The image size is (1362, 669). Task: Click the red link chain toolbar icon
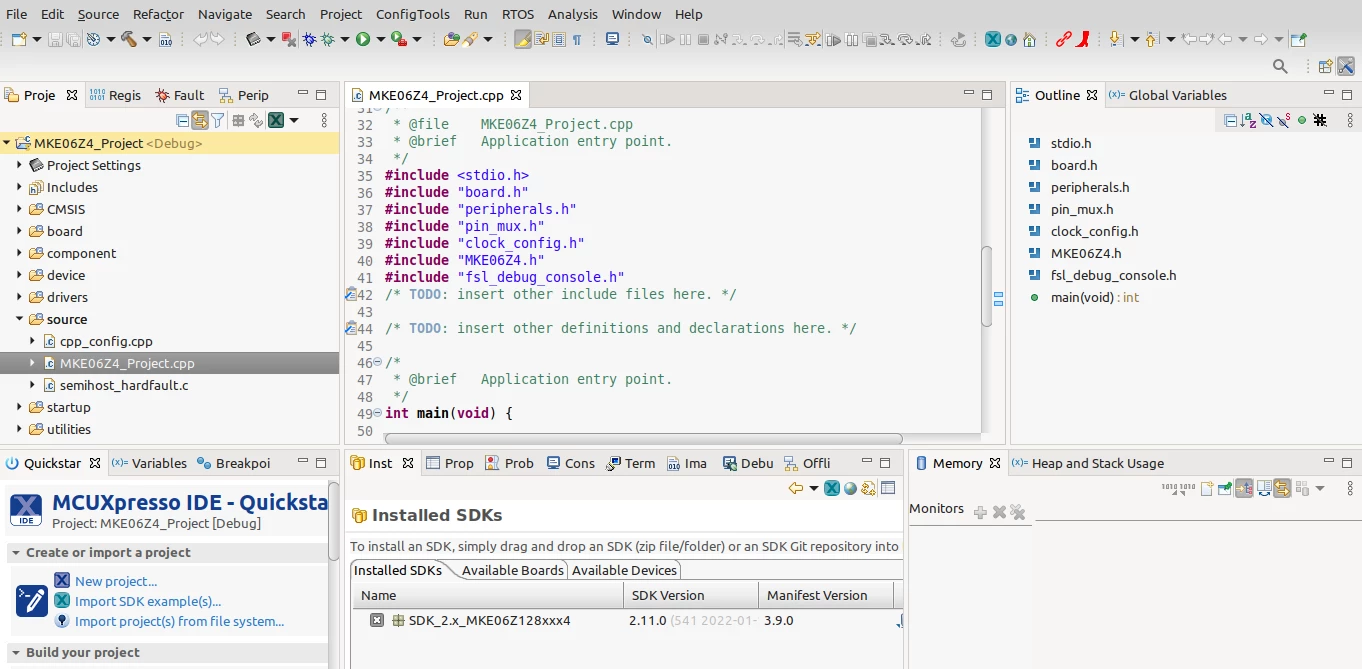pyautogui.click(x=1064, y=39)
